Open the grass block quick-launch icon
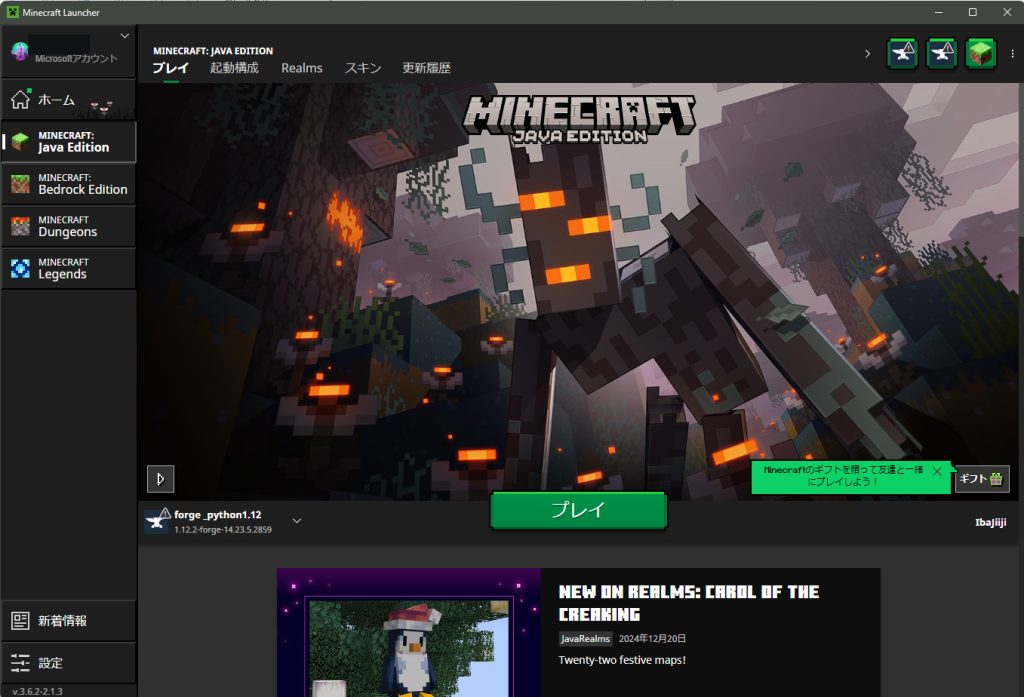The height and width of the screenshot is (697, 1024). 981,54
